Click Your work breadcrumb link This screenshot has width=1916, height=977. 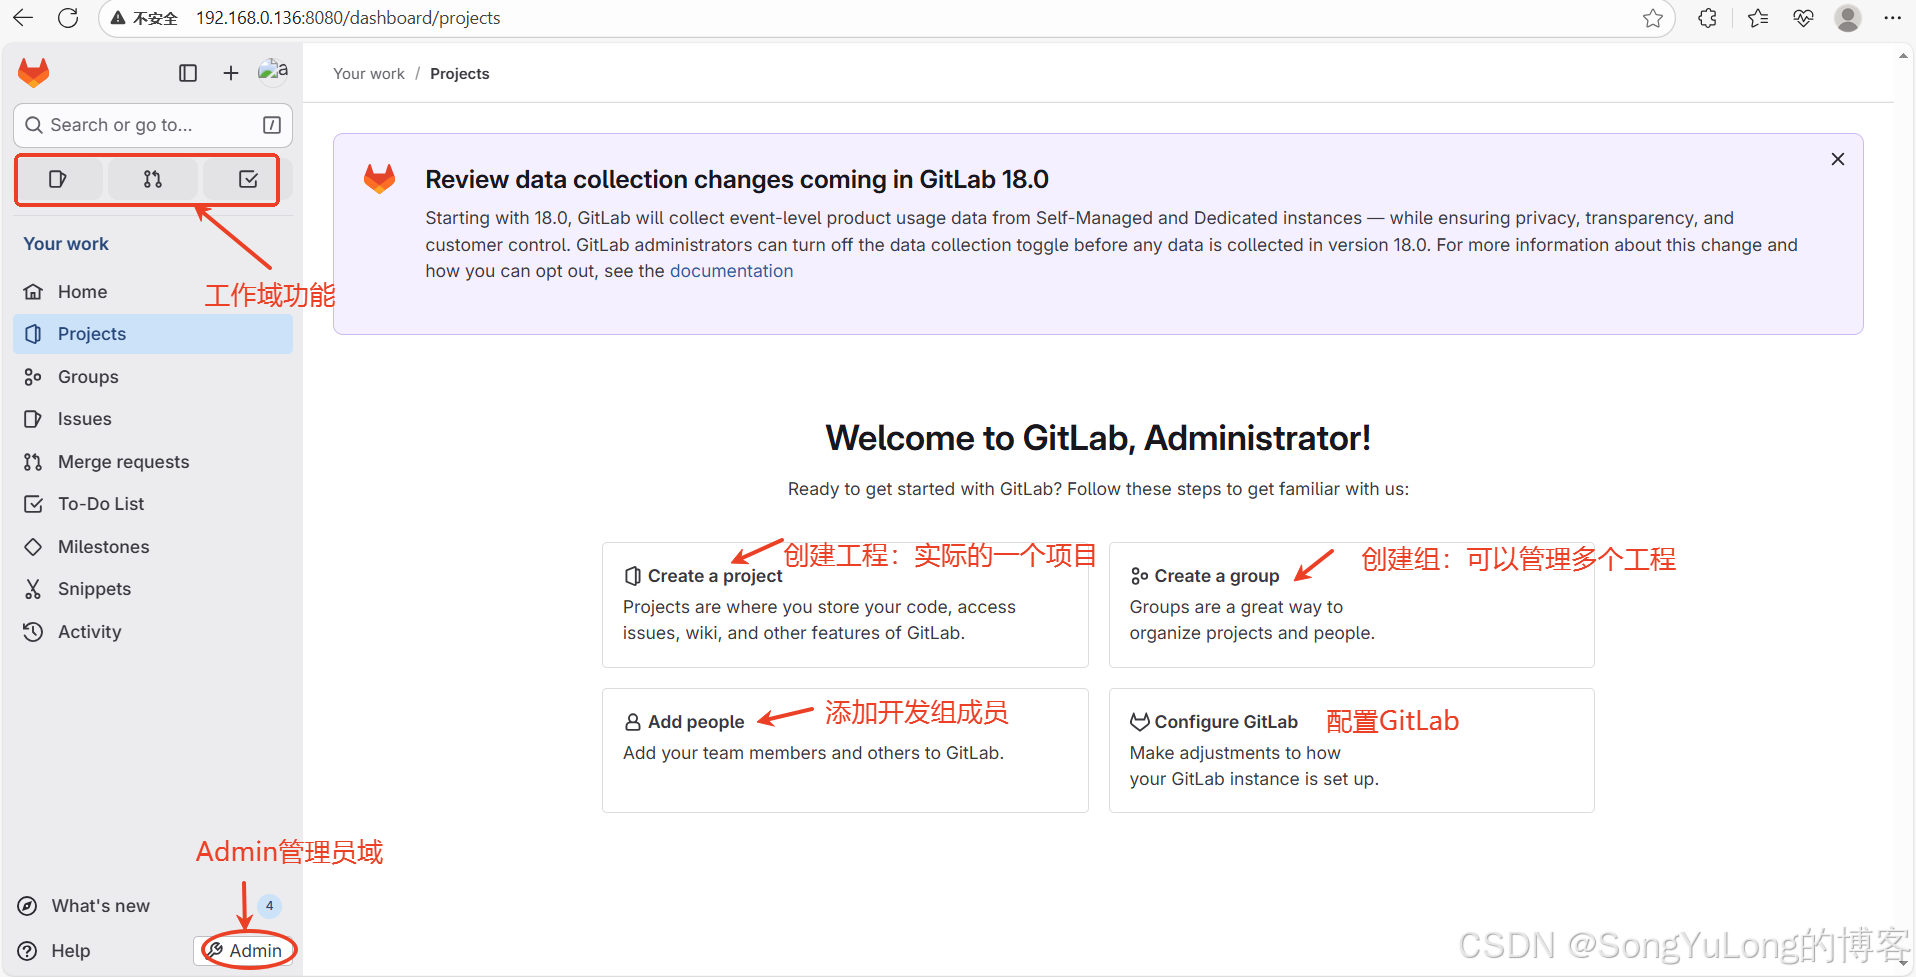(369, 74)
